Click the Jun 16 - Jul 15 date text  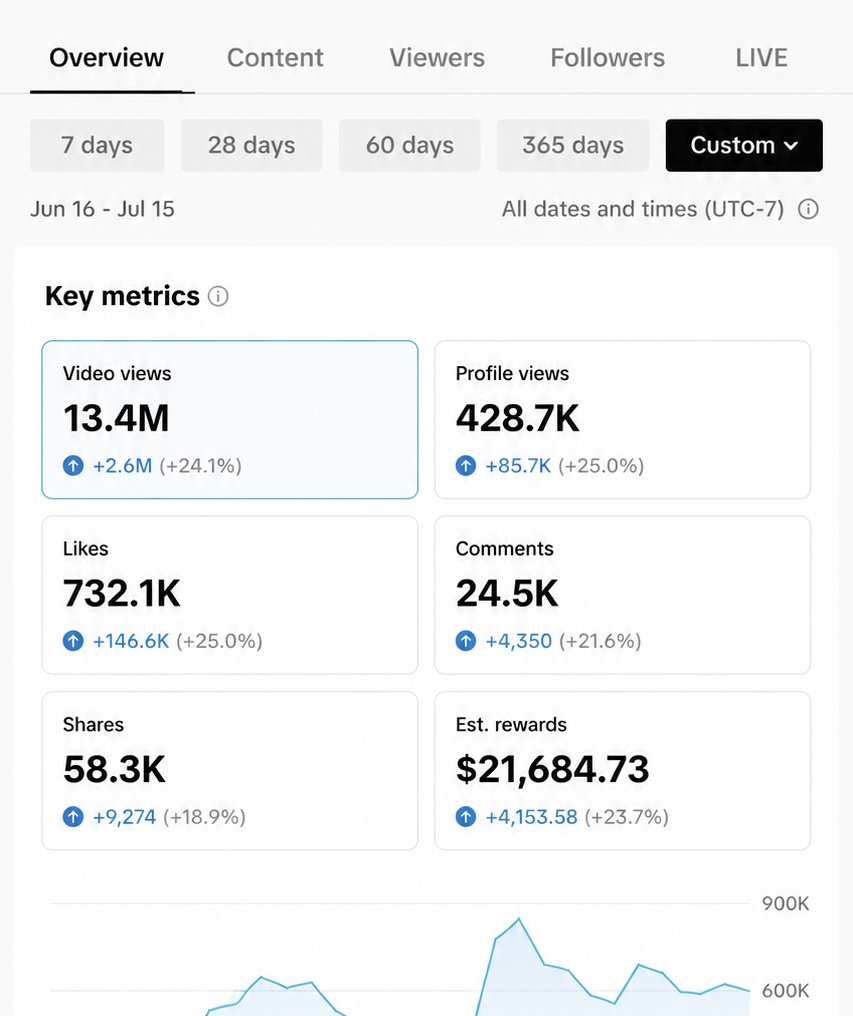point(102,209)
